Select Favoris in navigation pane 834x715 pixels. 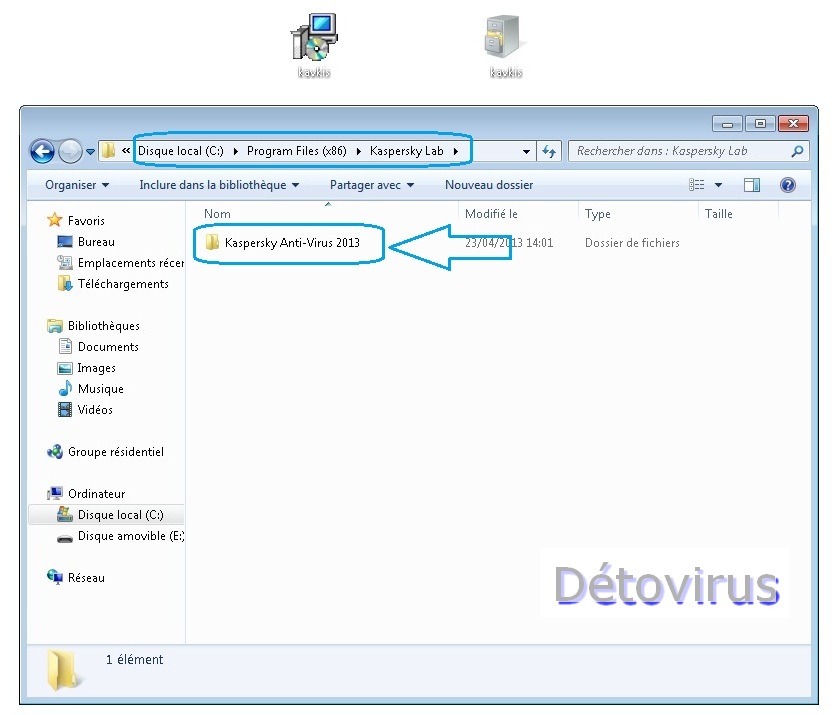86,220
